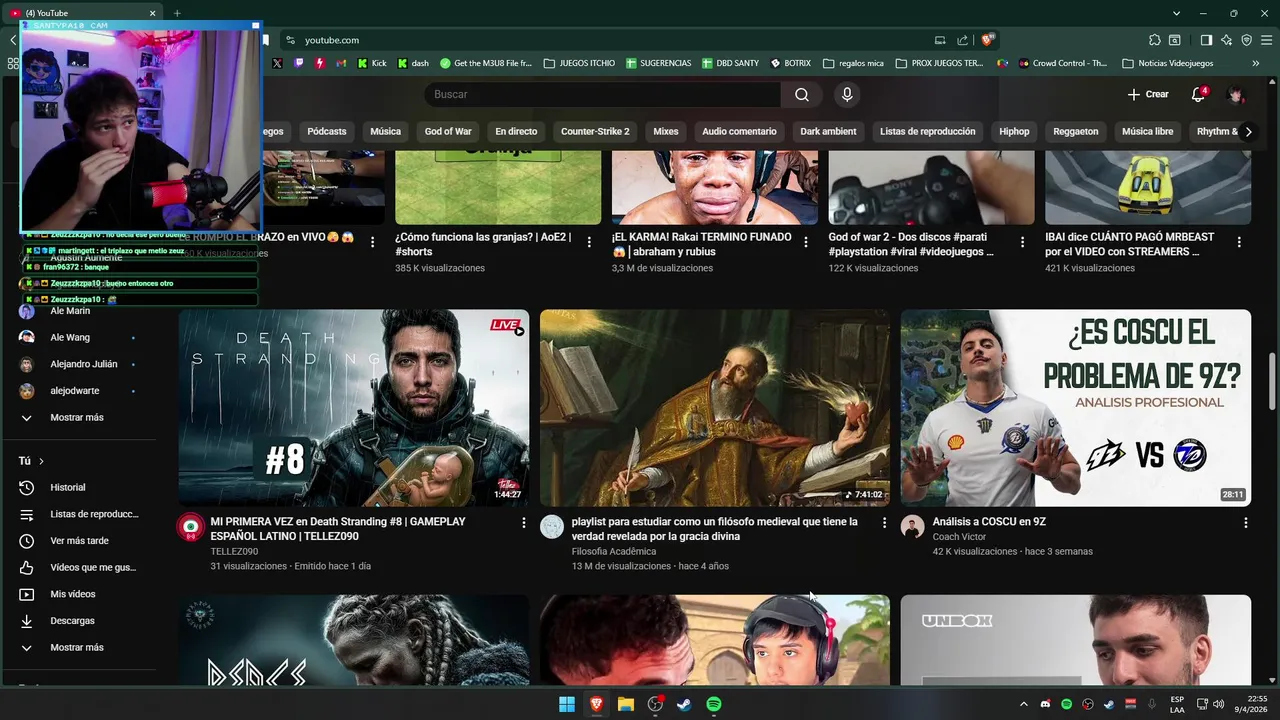Open the account avatar menu
The image size is (1280, 720).
pyautogui.click(x=1237, y=94)
